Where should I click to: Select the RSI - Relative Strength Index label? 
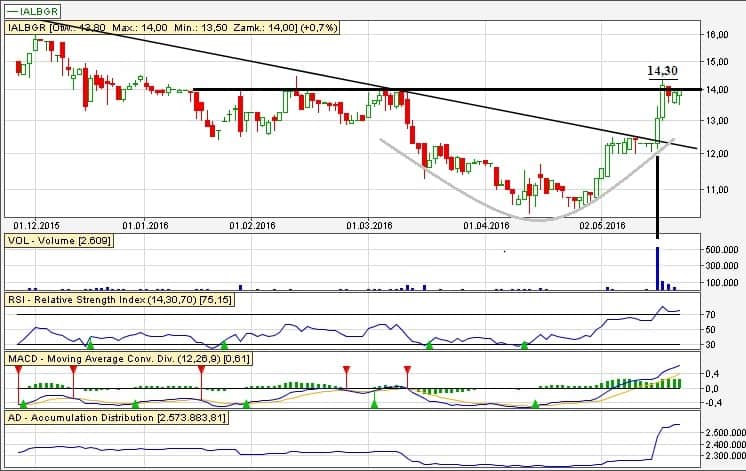coord(129,298)
